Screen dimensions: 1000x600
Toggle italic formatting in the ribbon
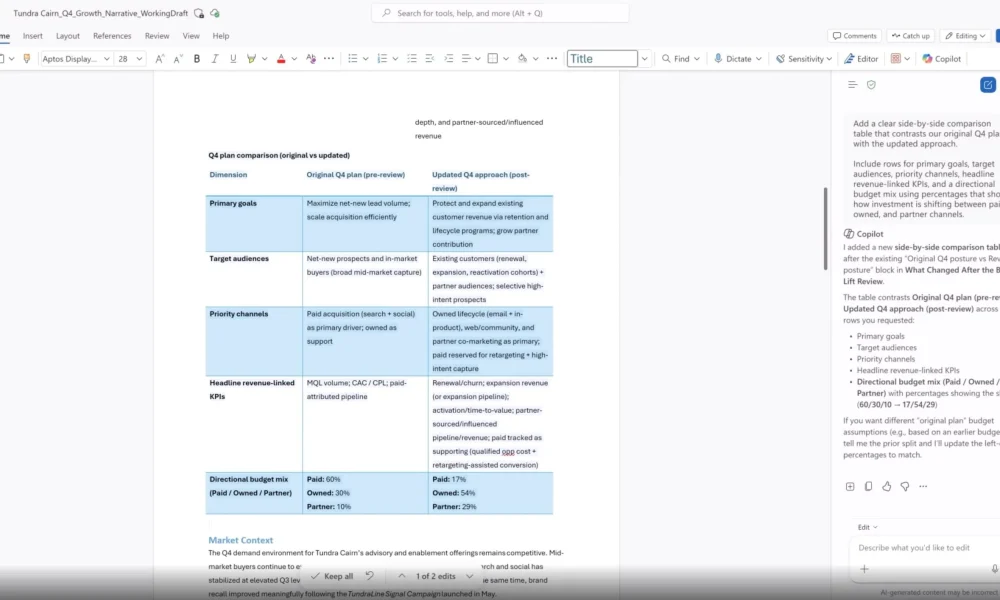click(215, 59)
